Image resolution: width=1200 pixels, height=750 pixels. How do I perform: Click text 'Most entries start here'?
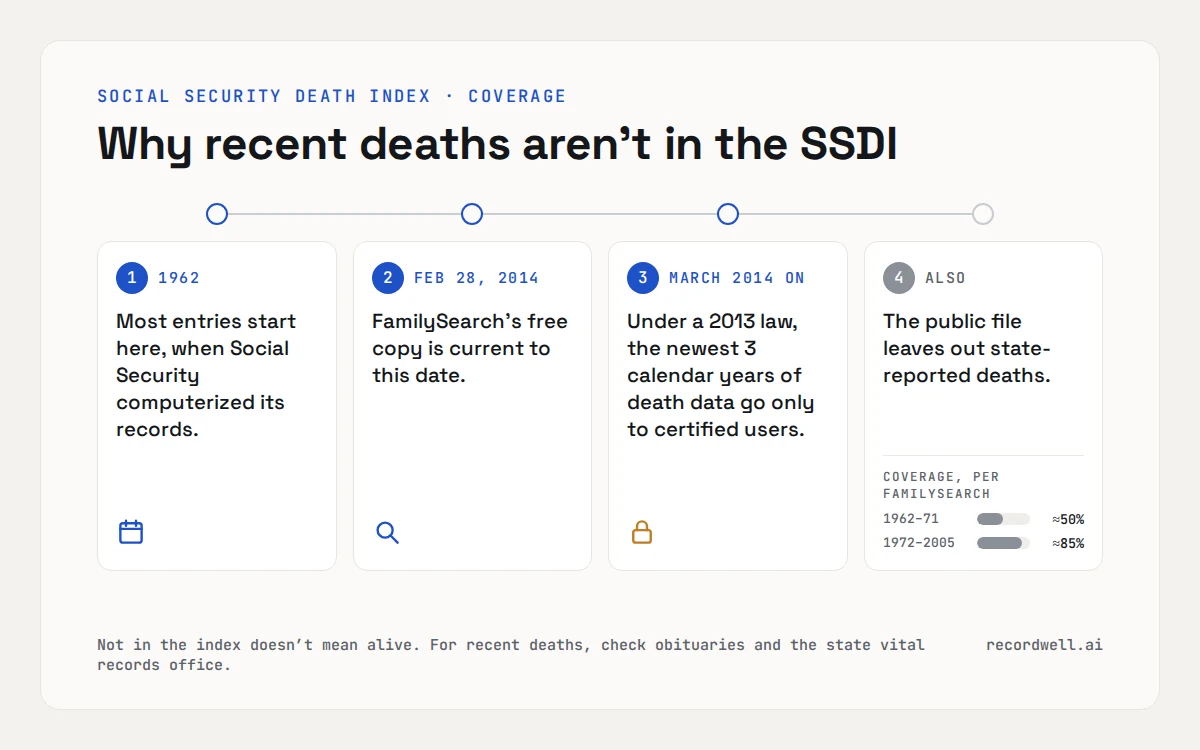click(206, 335)
